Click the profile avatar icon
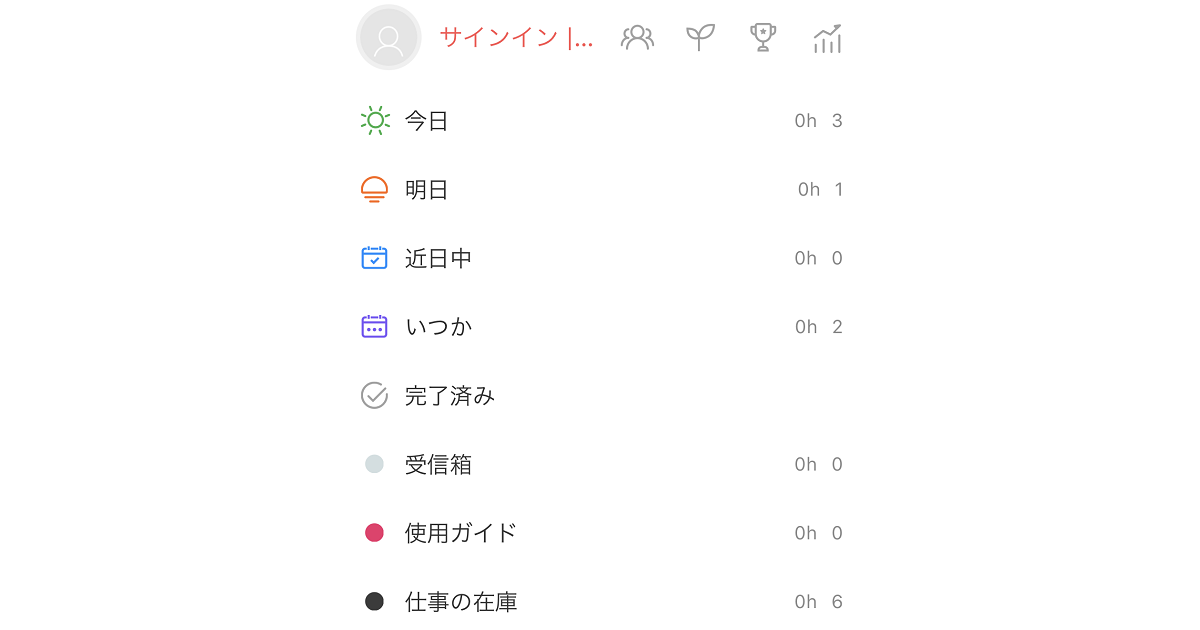 (x=388, y=38)
